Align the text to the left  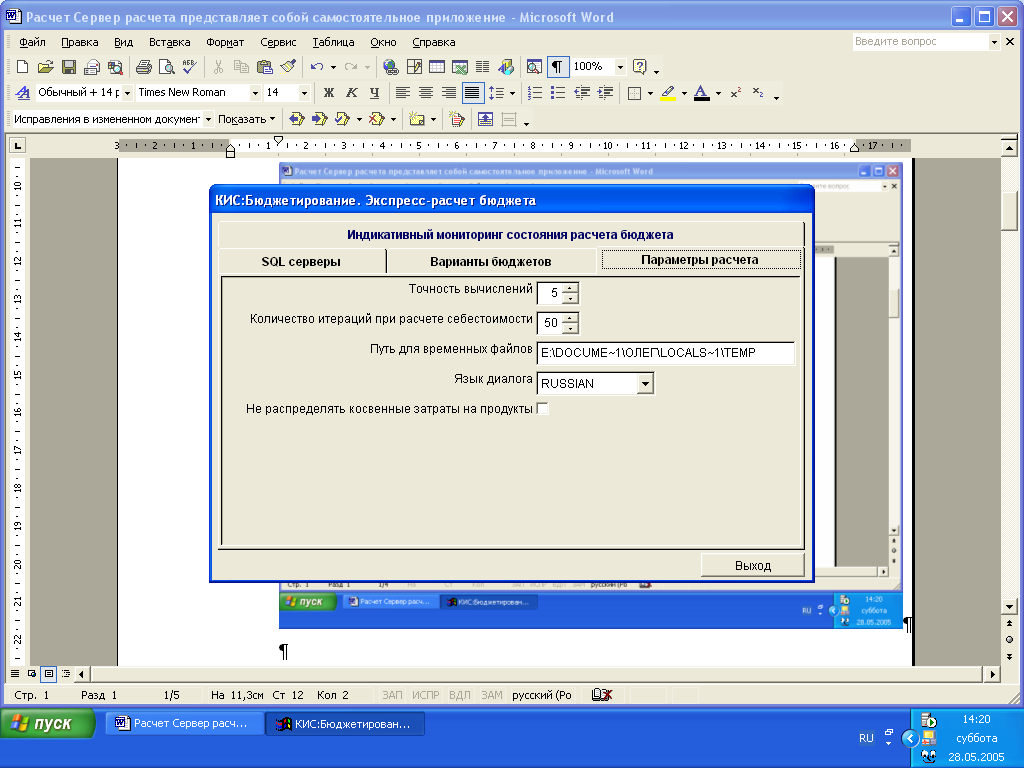point(403,93)
